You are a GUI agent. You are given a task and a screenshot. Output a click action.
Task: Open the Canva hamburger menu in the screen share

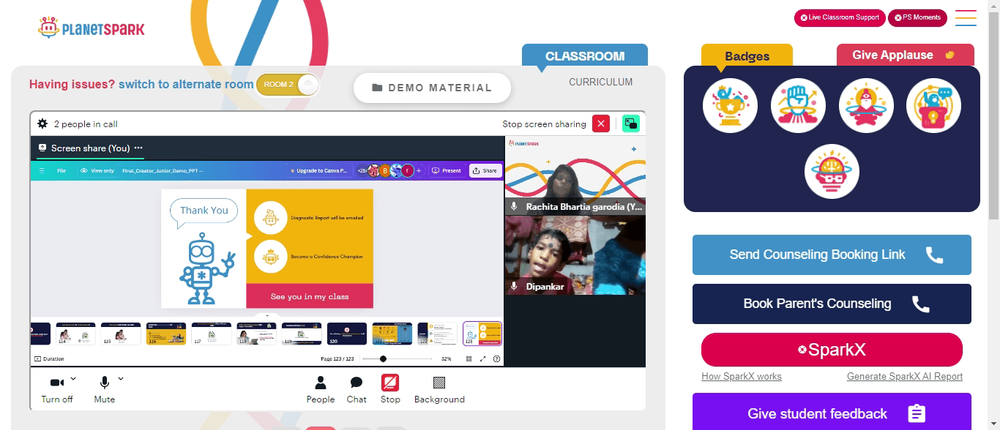point(42,171)
